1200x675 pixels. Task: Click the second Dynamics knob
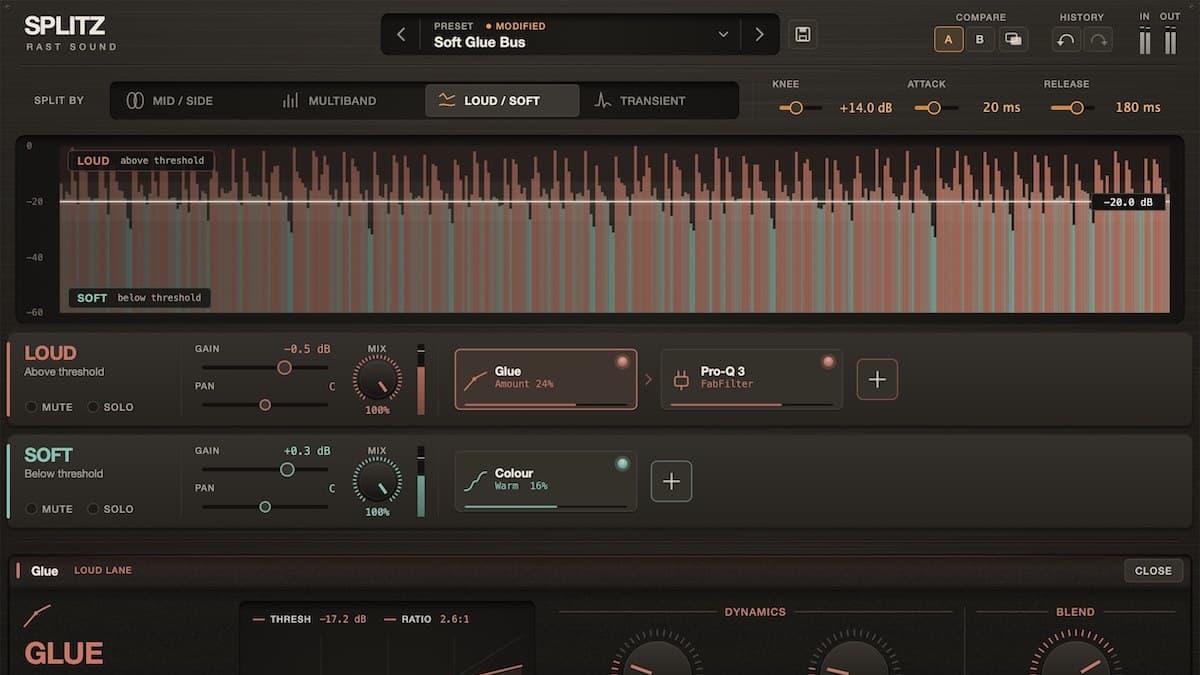[852, 657]
